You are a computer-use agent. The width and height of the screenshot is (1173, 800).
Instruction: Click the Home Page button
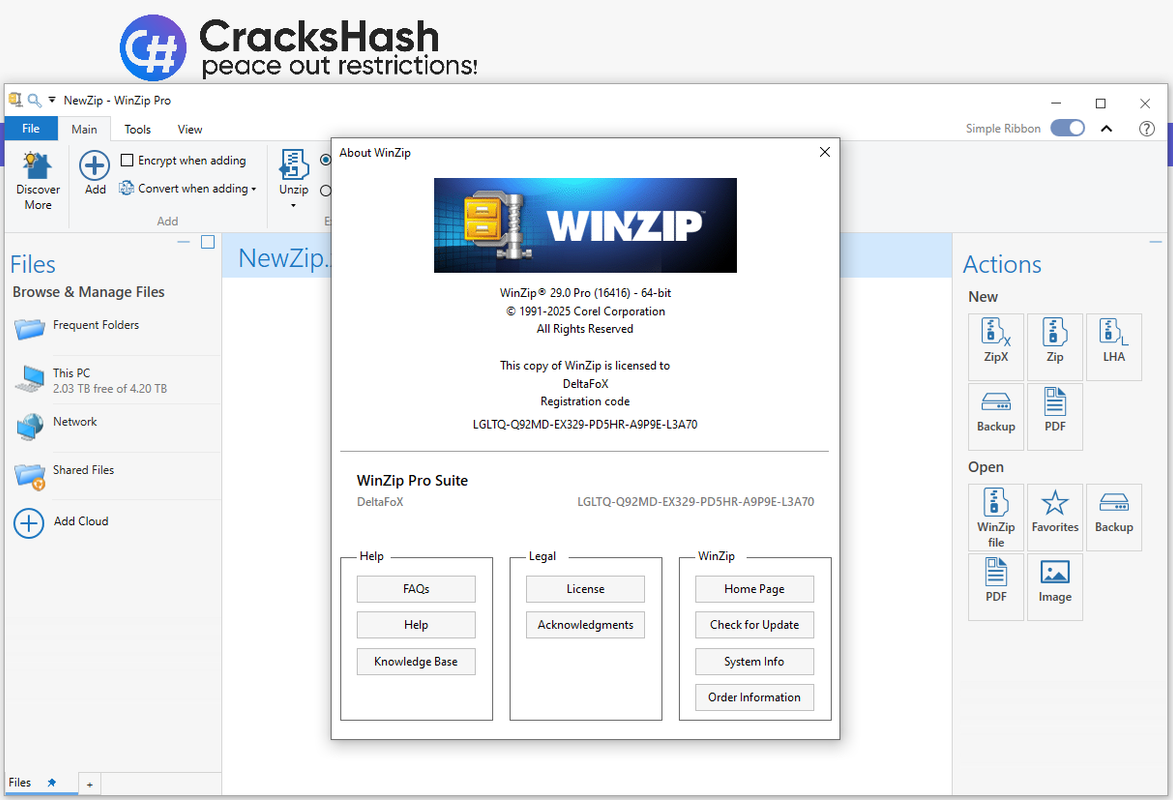click(x=754, y=589)
